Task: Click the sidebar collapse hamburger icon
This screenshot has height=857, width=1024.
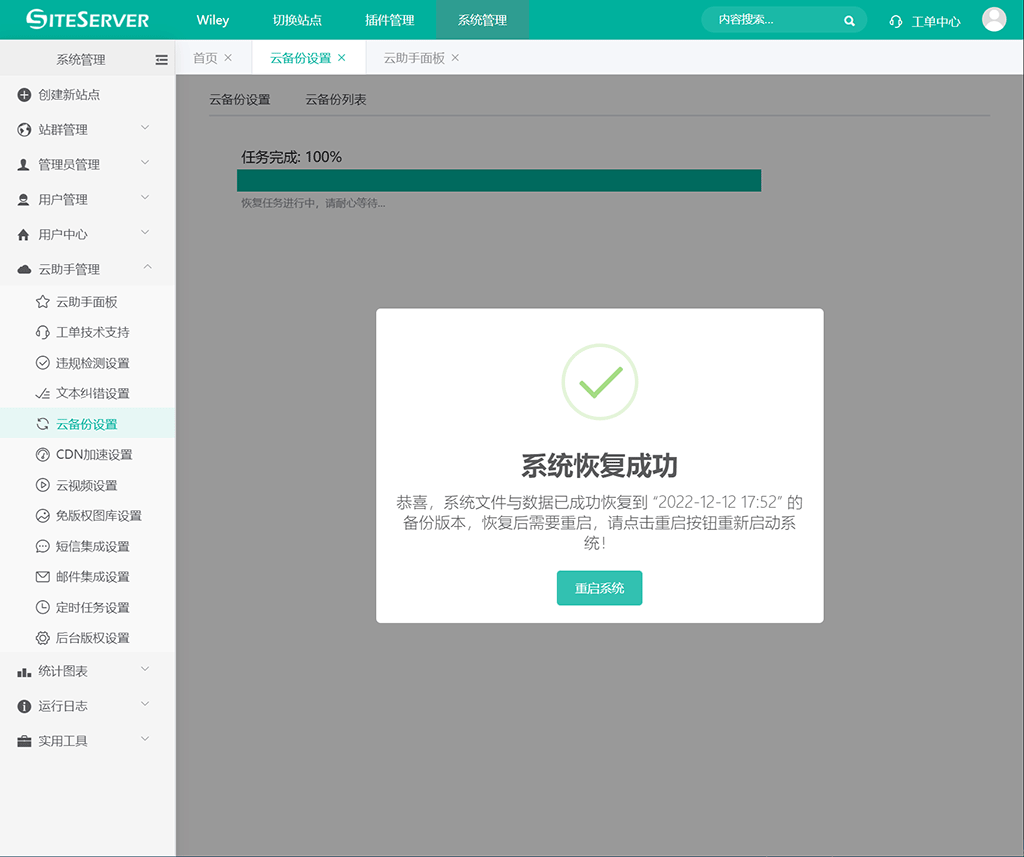Action: [161, 60]
